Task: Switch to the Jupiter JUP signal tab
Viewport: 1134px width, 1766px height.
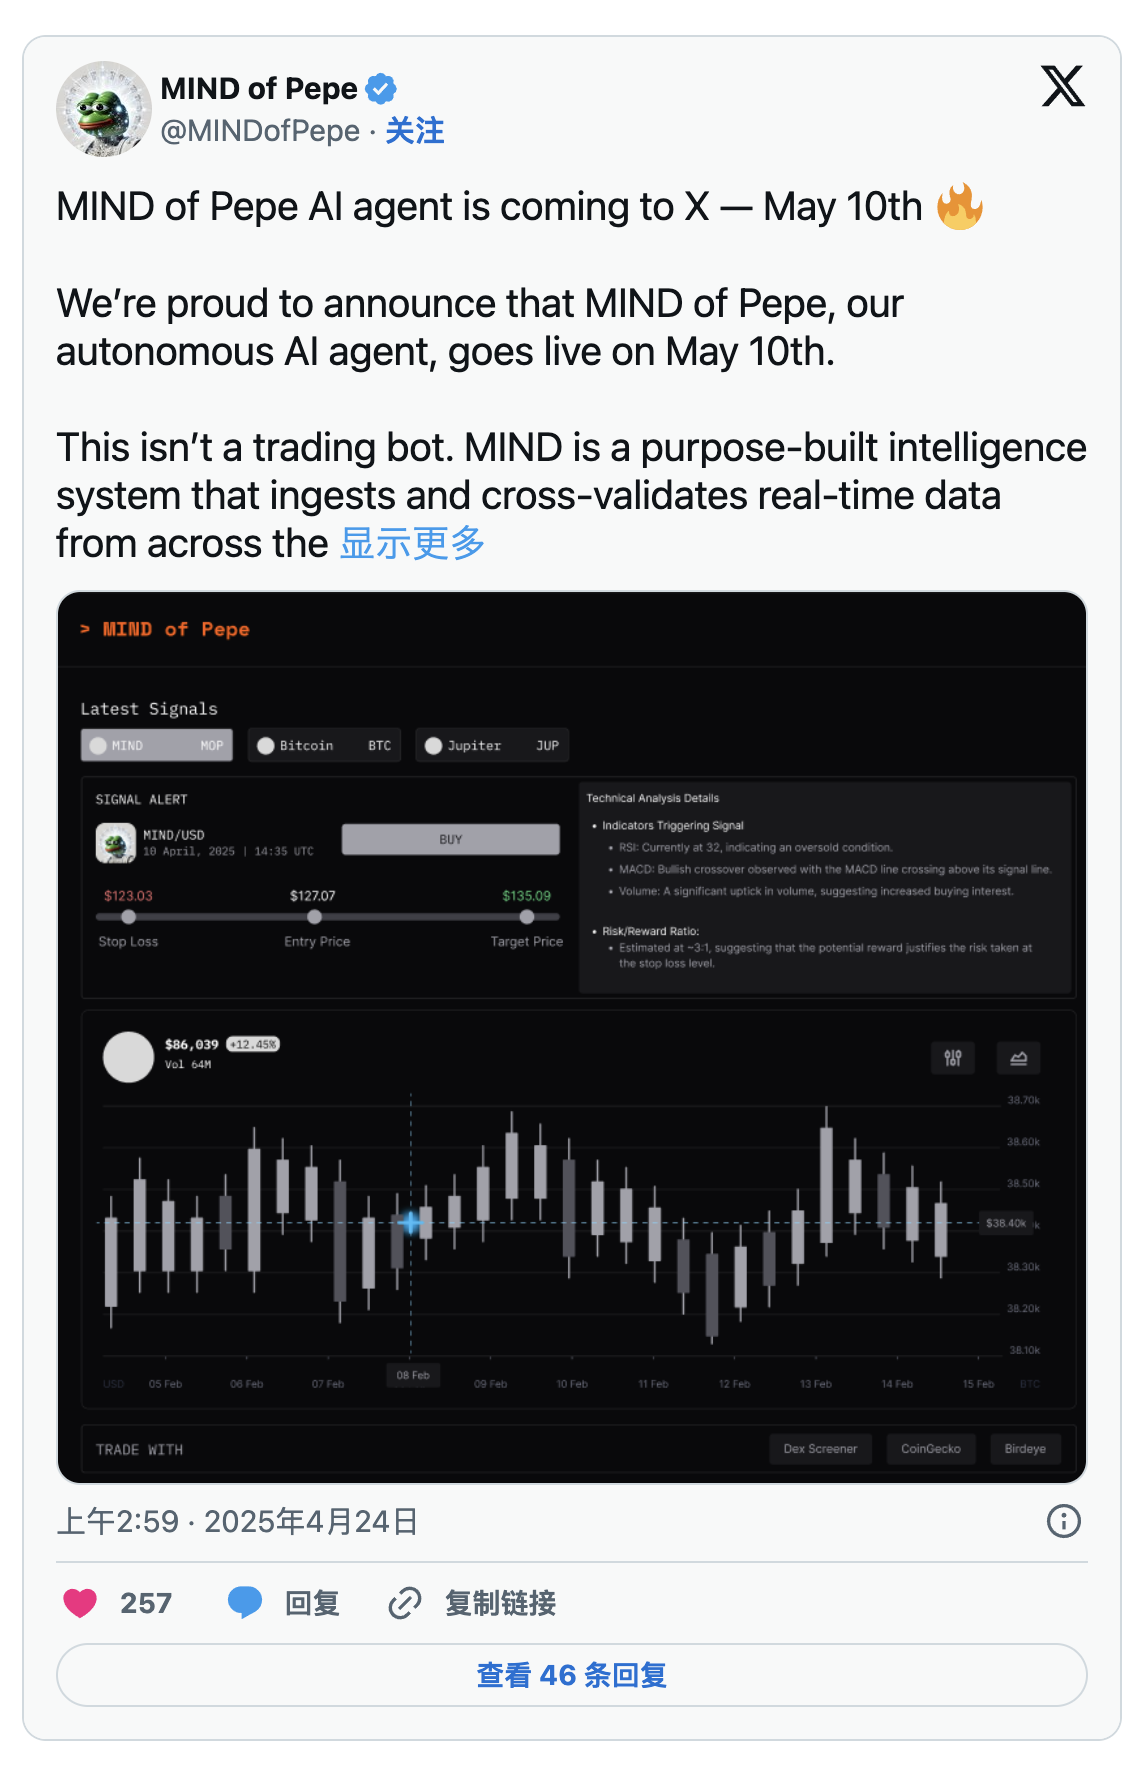Action: pyautogui.click(x=491, y=745)
